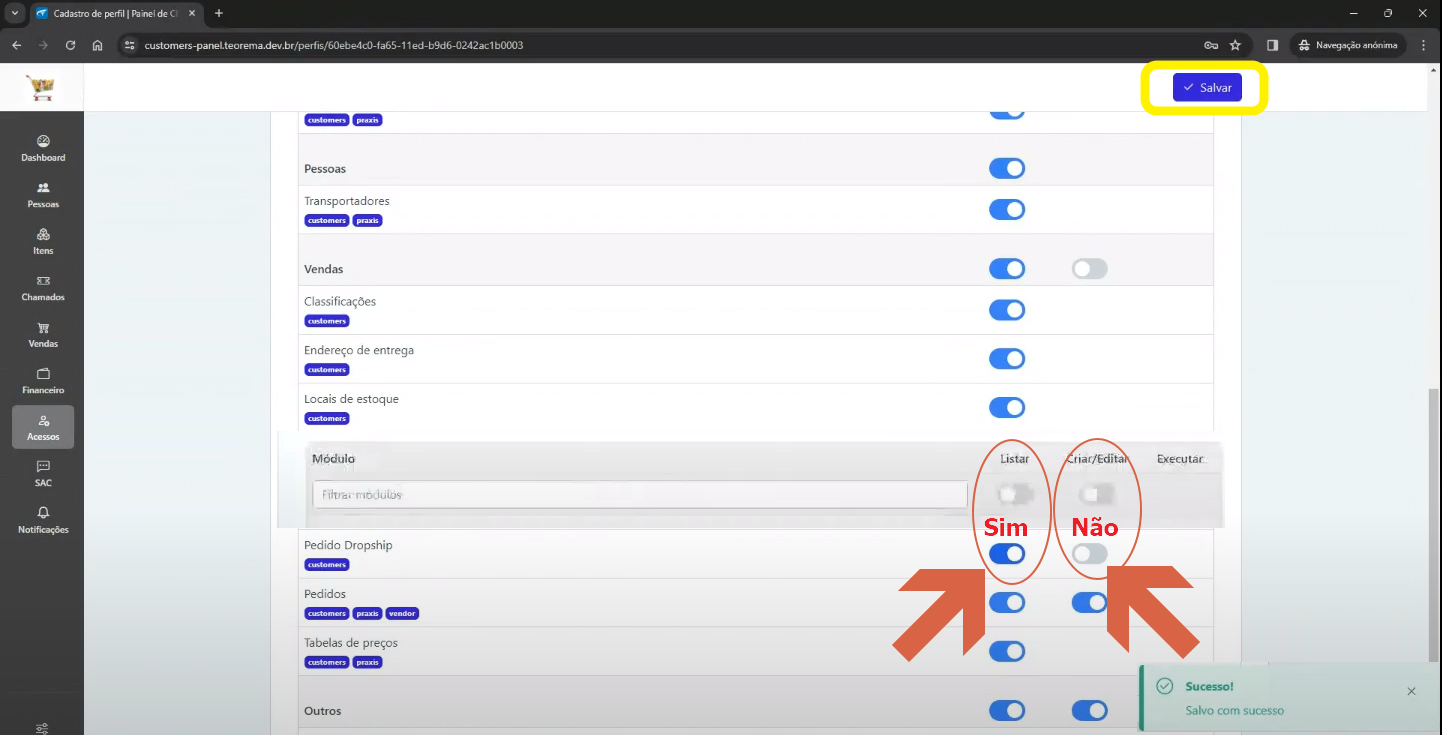This screenshot has height=735, width=1442.
Task: Open the browser side panel
Action: (x=1272, y=45)
